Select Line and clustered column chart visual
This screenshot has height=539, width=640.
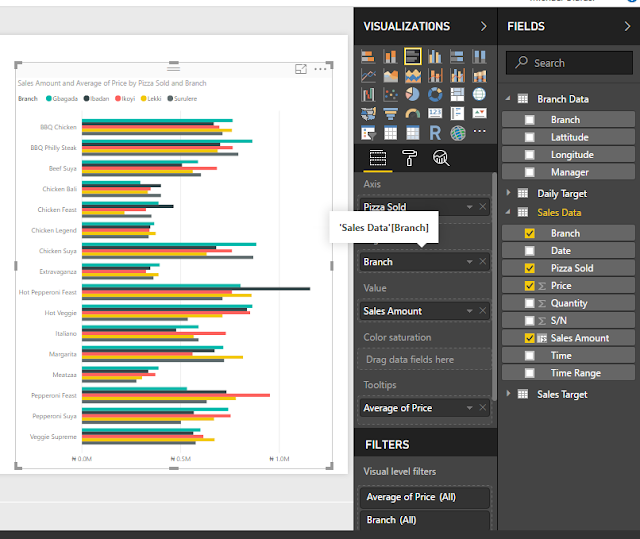click(457, 75)
